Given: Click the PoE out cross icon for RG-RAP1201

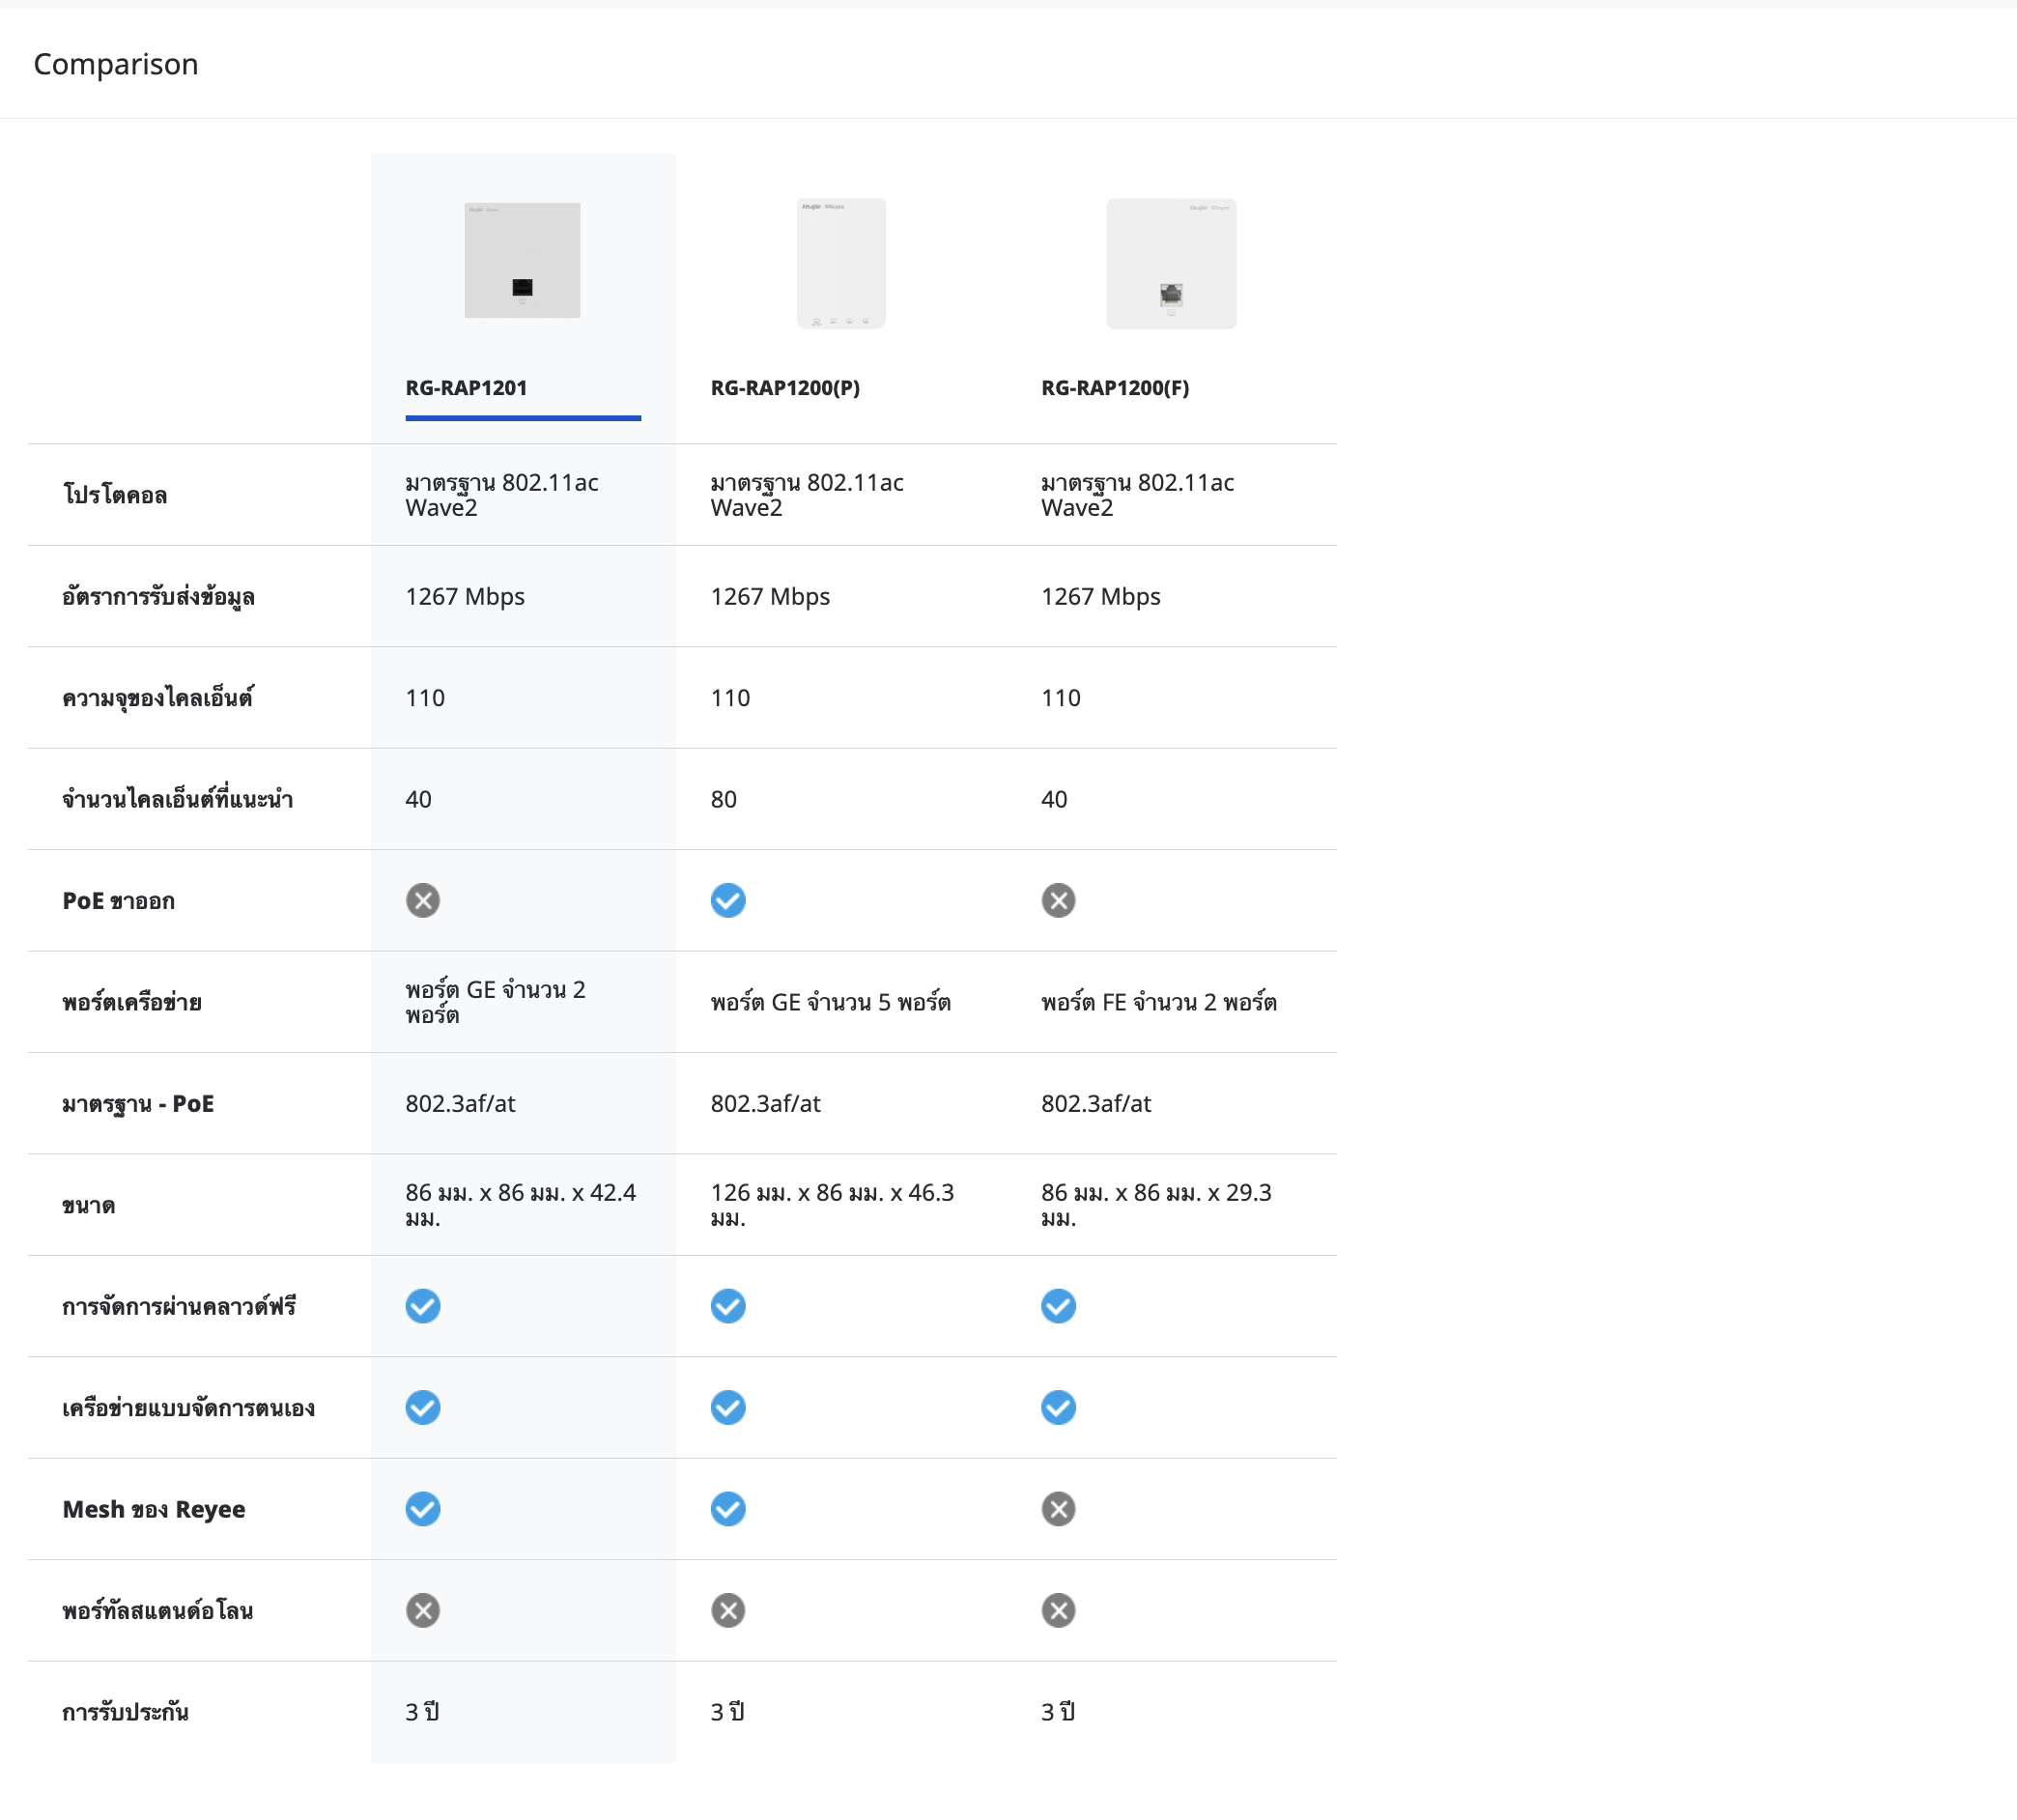Looking at the screenshot, I should (x=423, y=901).
